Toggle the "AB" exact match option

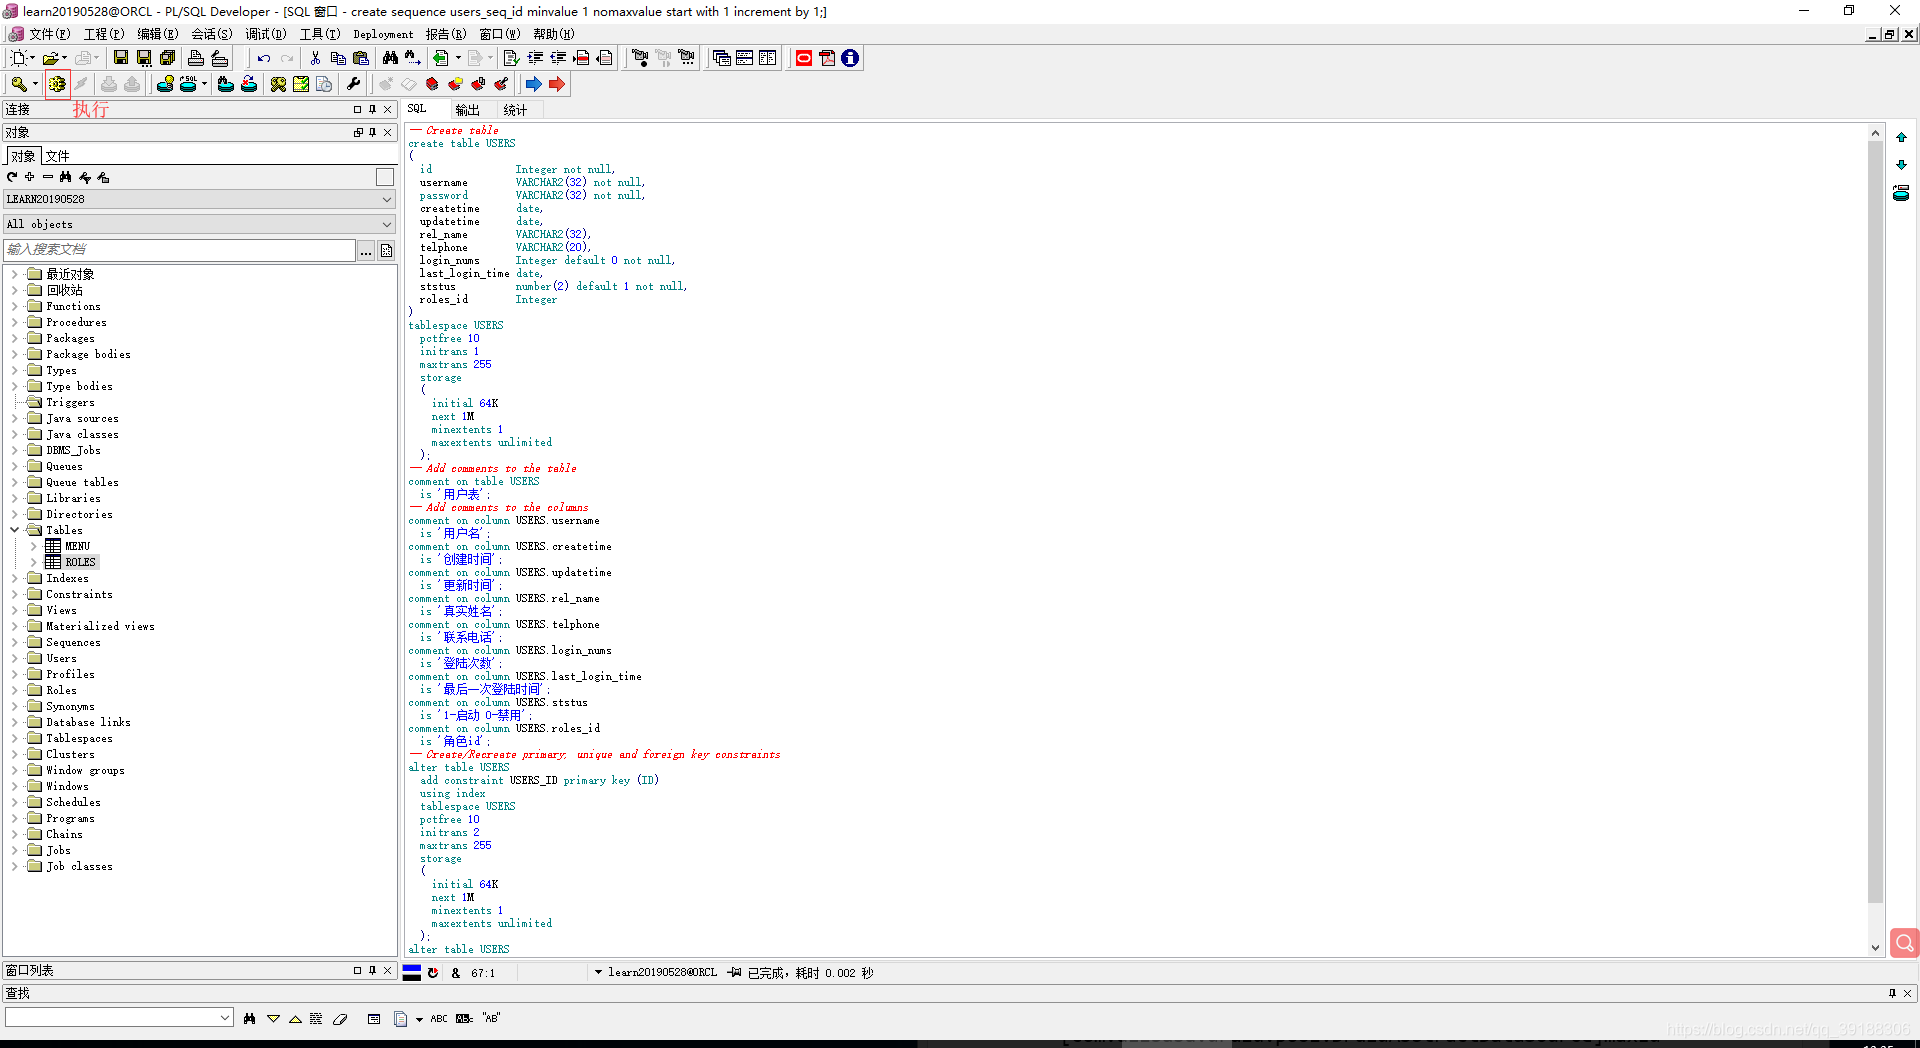coord(491,1018)
